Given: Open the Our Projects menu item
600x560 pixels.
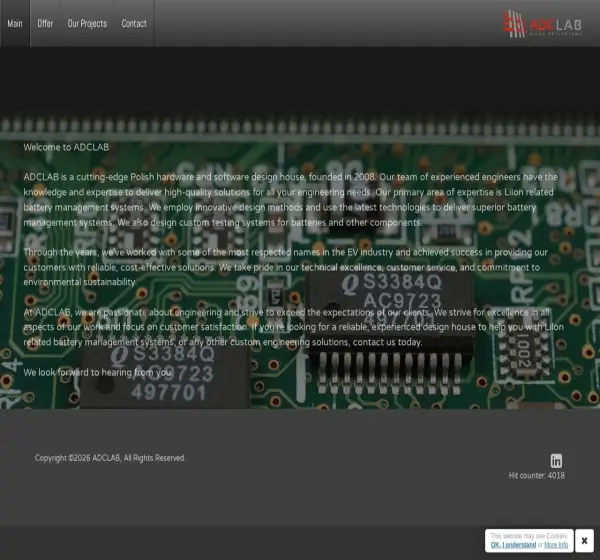Looking at the screenshot, I should (87, 23).
